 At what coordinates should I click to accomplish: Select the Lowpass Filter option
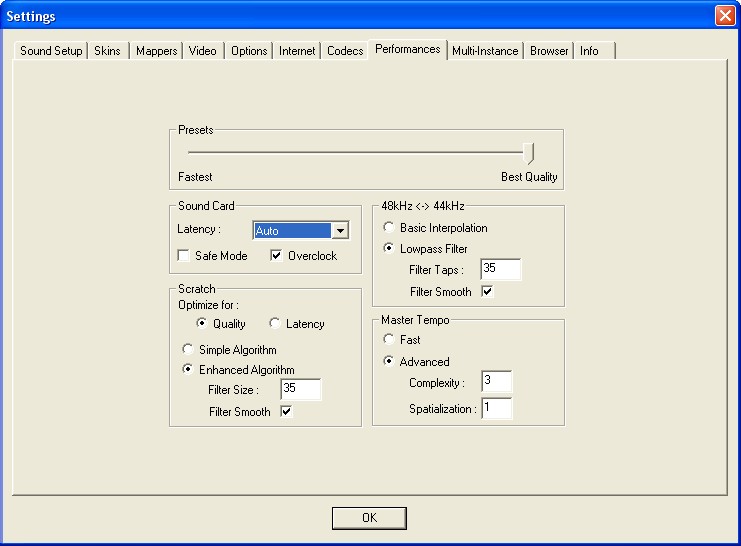click(x=389, y=249)
